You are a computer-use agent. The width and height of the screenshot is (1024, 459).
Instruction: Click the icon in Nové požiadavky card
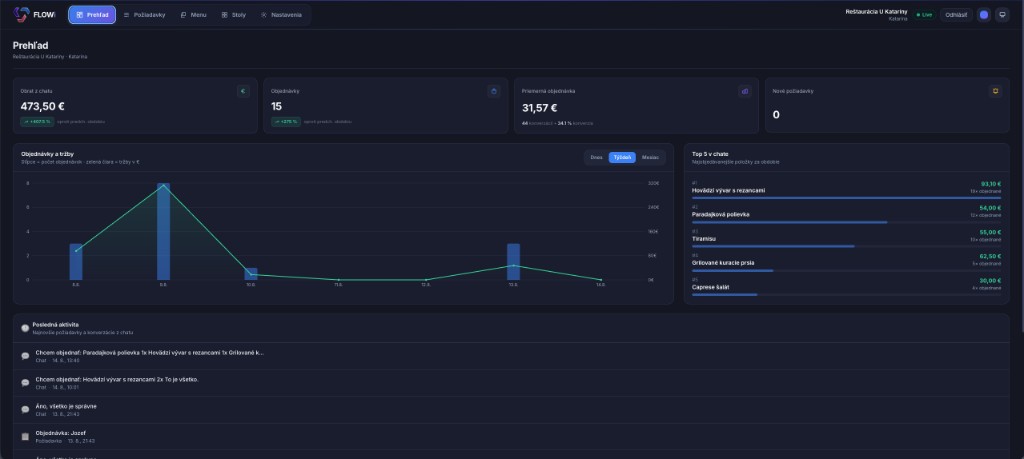pyautogui.click(x=995, y=91)
